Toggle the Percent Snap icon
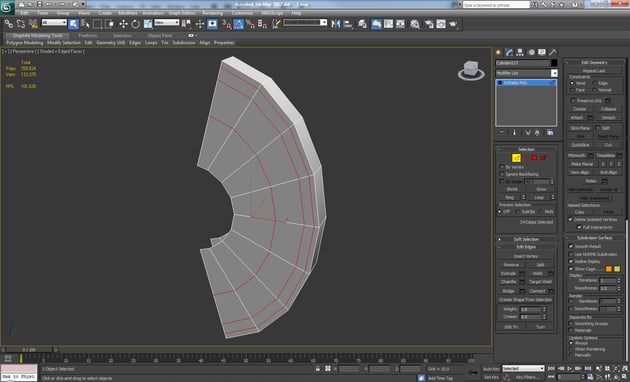Image resolution: width=630 pixels, height=382 pixels. tap(250, 24)
